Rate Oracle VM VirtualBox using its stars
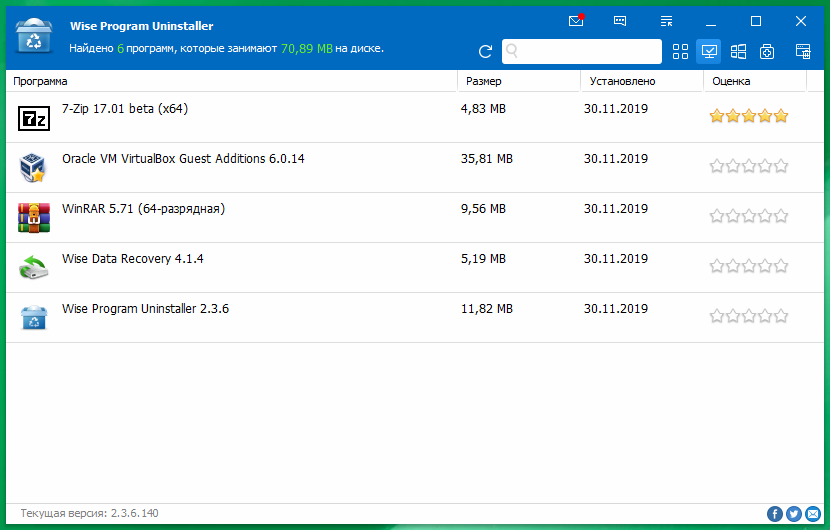Viewport: 830px width, 530px height. (x=748, y=166)
